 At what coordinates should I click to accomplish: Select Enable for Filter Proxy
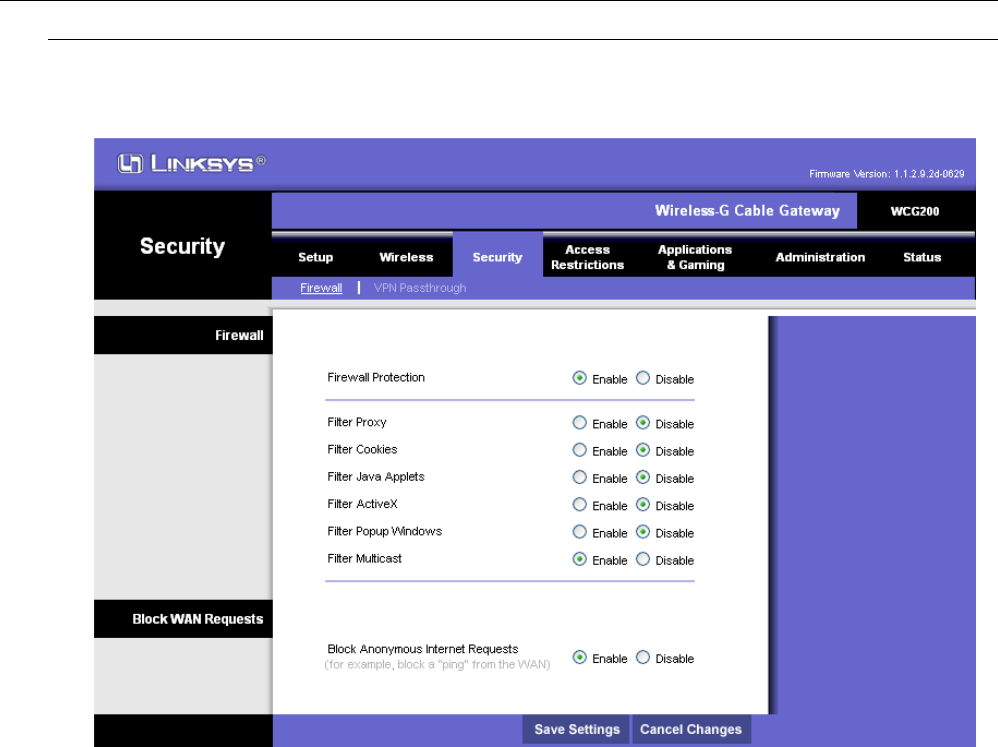579,422
